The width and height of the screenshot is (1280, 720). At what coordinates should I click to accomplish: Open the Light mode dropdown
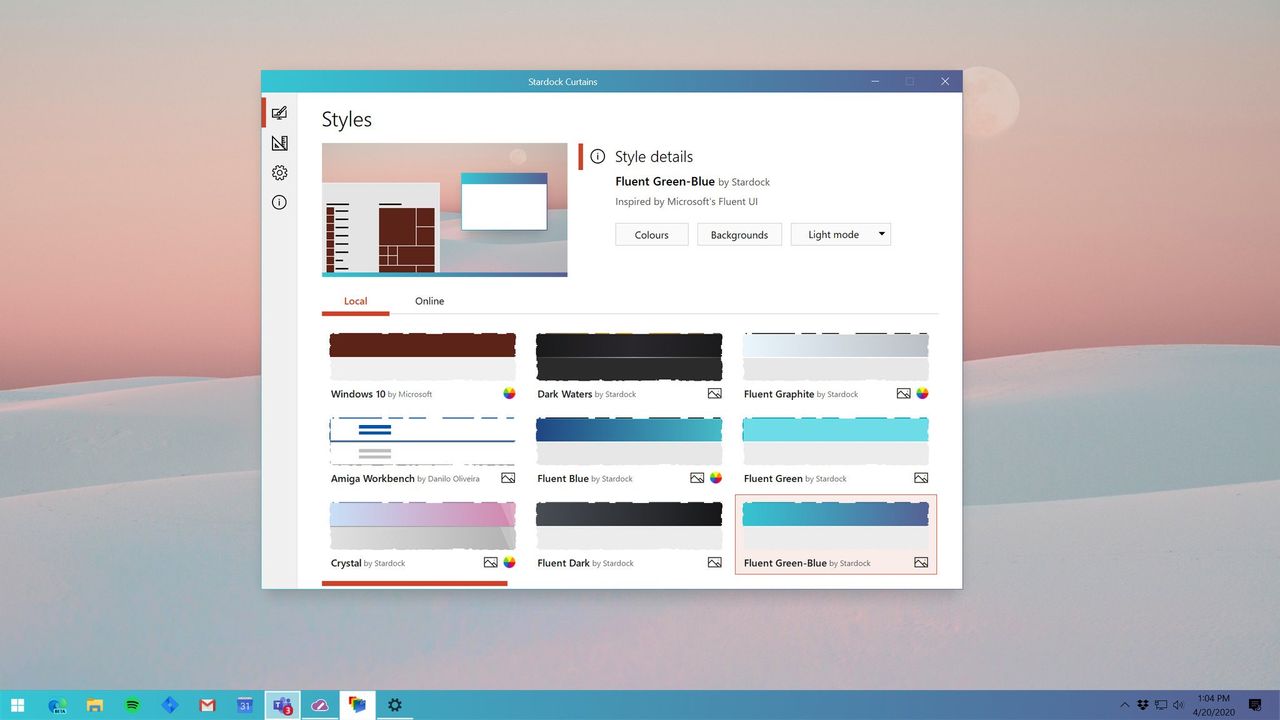[841, 234]
